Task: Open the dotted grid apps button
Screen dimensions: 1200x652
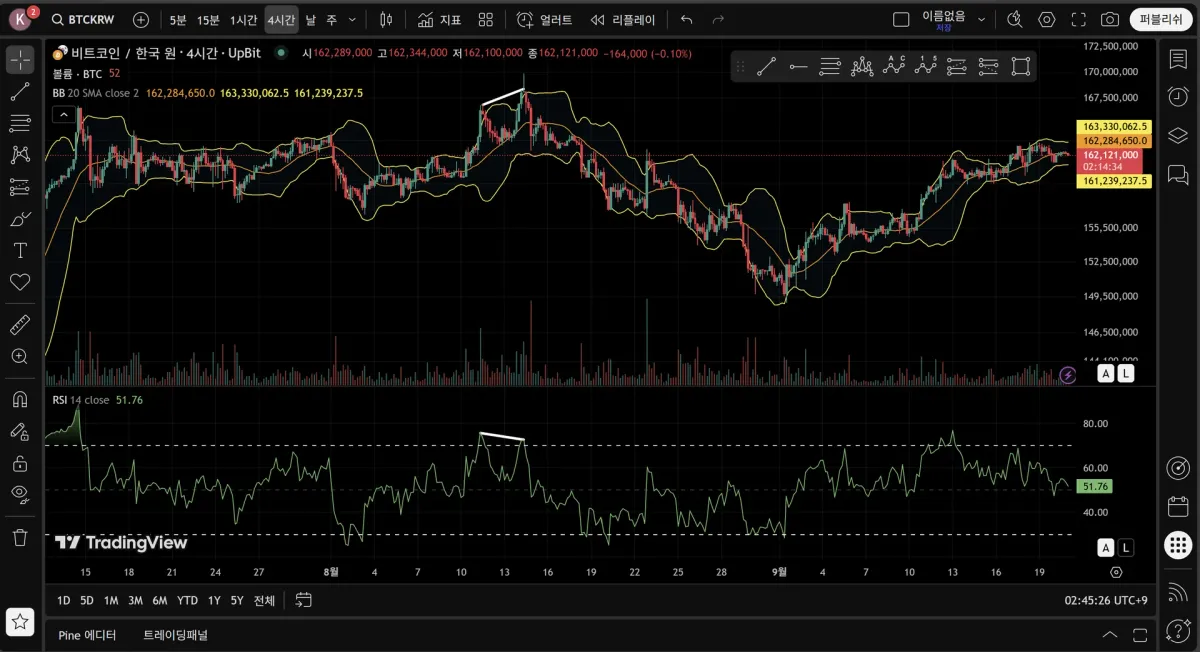Action: [1178, 545]
